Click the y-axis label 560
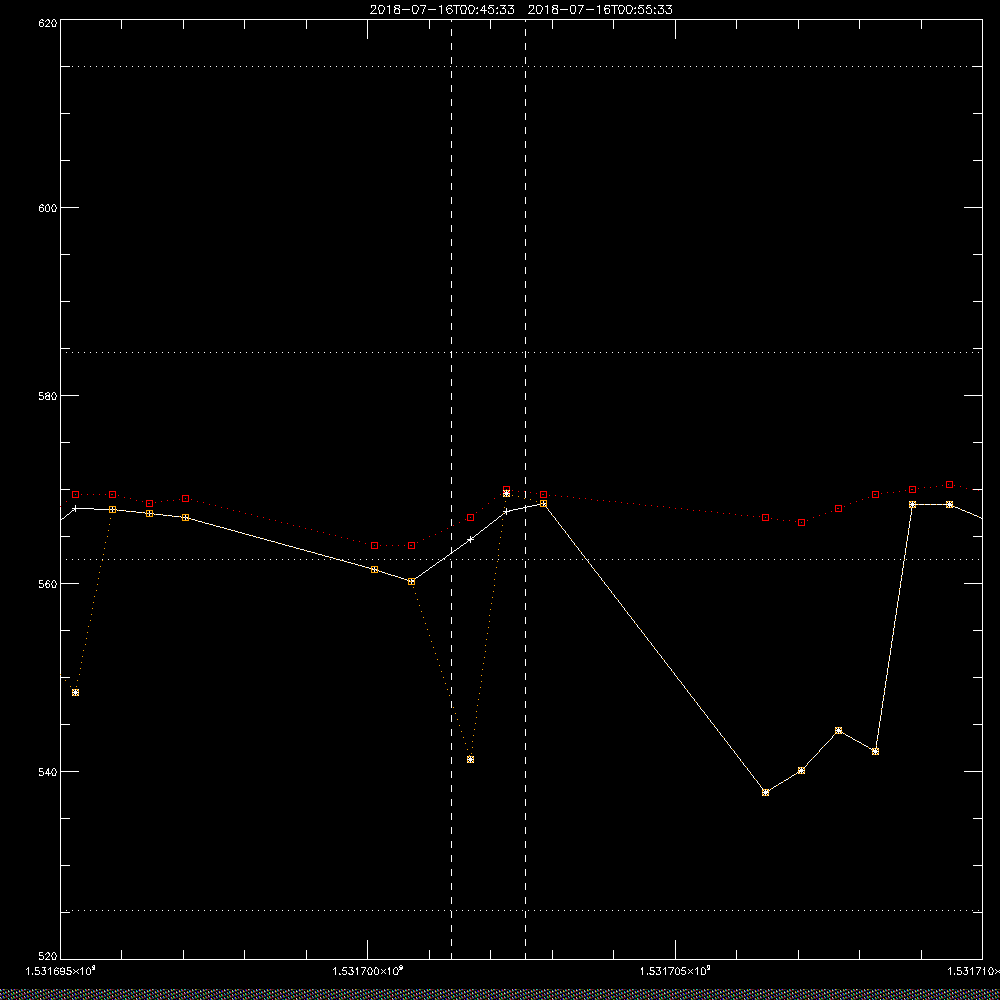 (x=48, y=584)
